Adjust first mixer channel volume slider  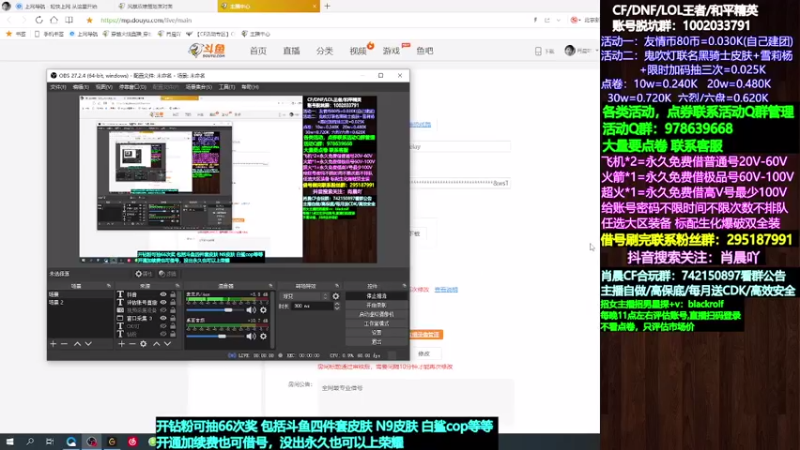click(215, 310)
